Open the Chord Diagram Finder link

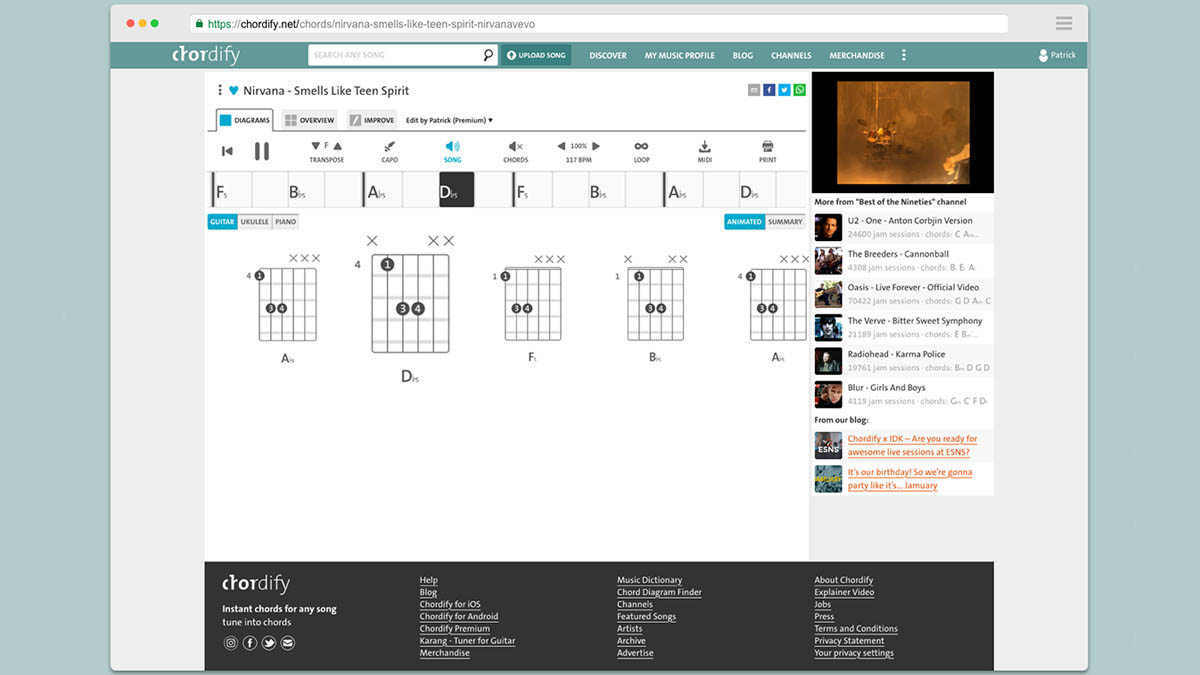(x=659, y=592)
